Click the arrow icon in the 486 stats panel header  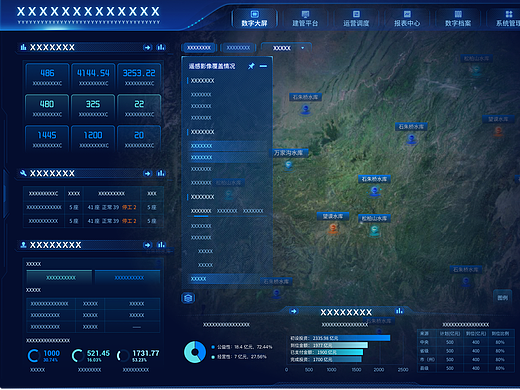147,47
